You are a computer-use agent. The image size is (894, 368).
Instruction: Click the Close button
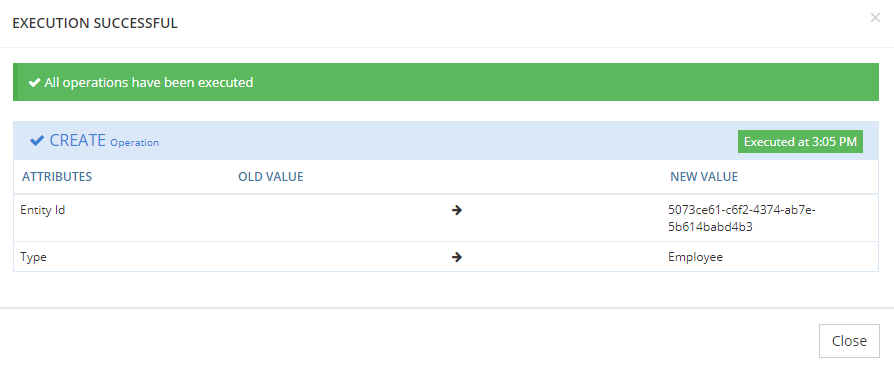pos(849,341)
